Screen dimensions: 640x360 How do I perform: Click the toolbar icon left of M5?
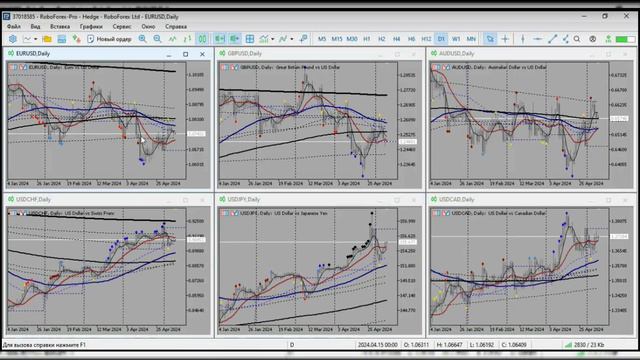(x=303, y=39)
